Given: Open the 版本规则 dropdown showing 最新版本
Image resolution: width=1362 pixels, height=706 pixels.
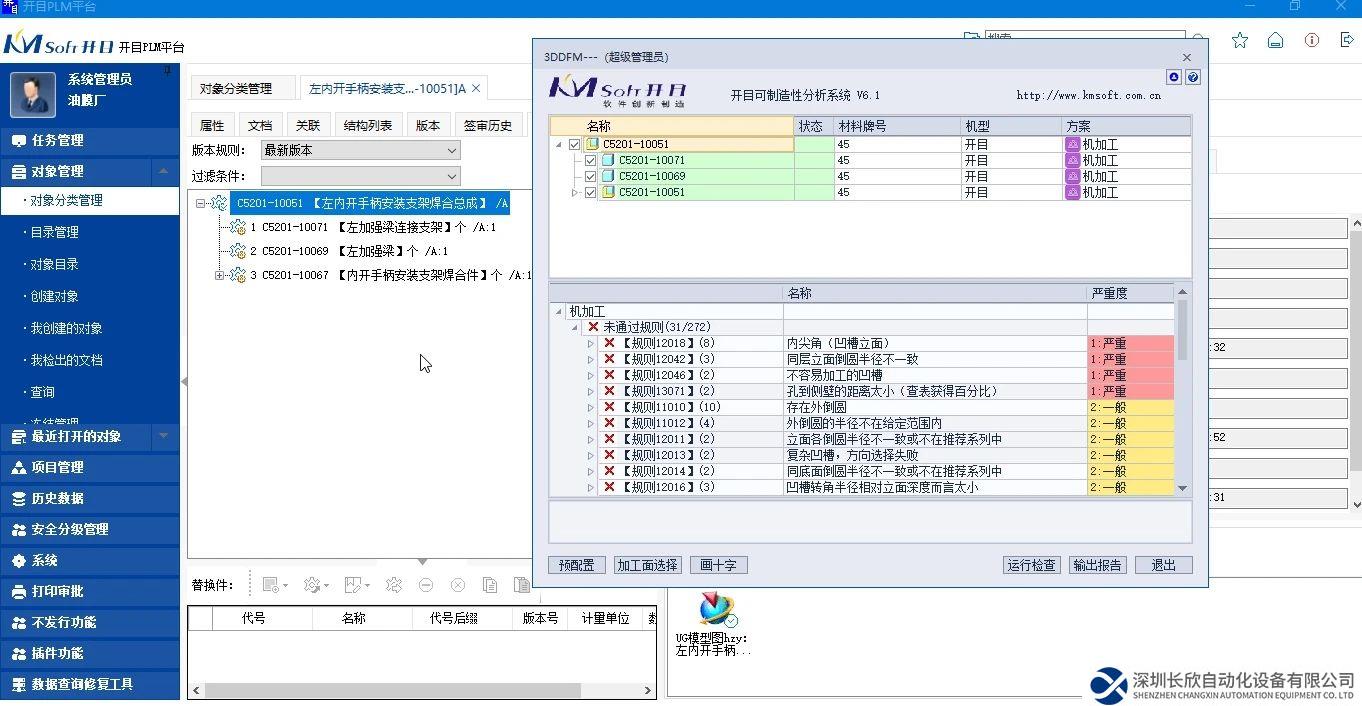Looking at the screenshot, I should click(x=360, y=150).
